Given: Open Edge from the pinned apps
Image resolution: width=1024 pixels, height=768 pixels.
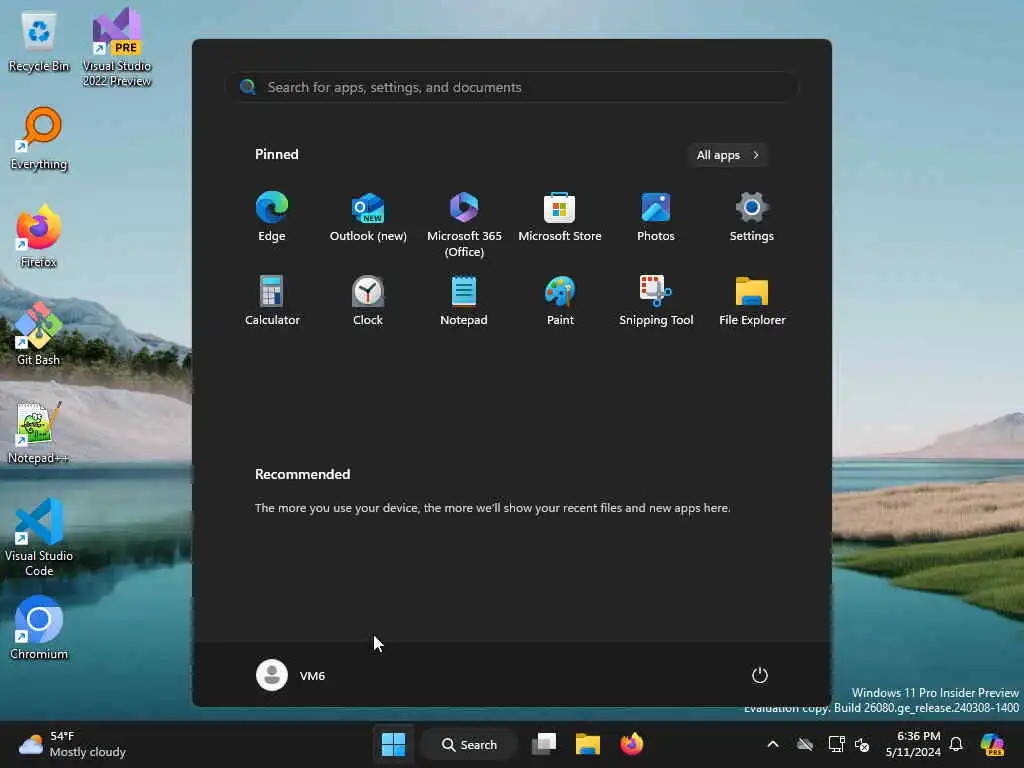Looking at the screenshot, I should (272, 217).
